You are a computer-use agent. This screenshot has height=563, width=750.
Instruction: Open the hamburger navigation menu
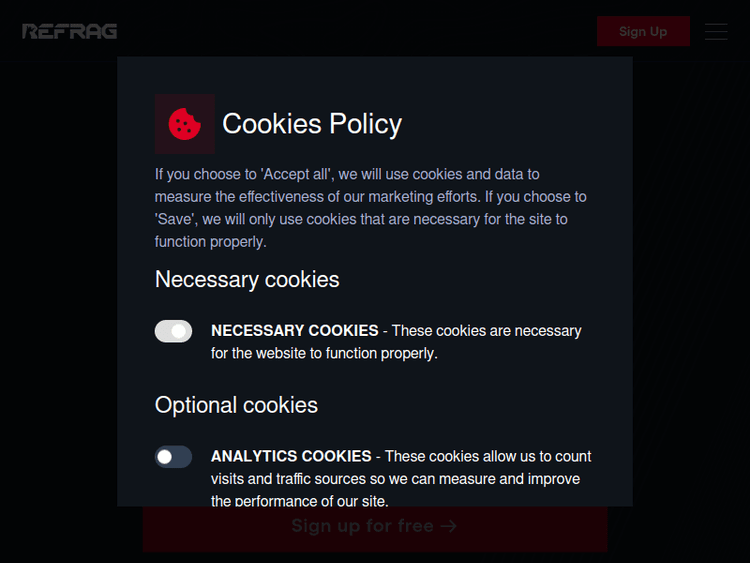click(716, 31)
